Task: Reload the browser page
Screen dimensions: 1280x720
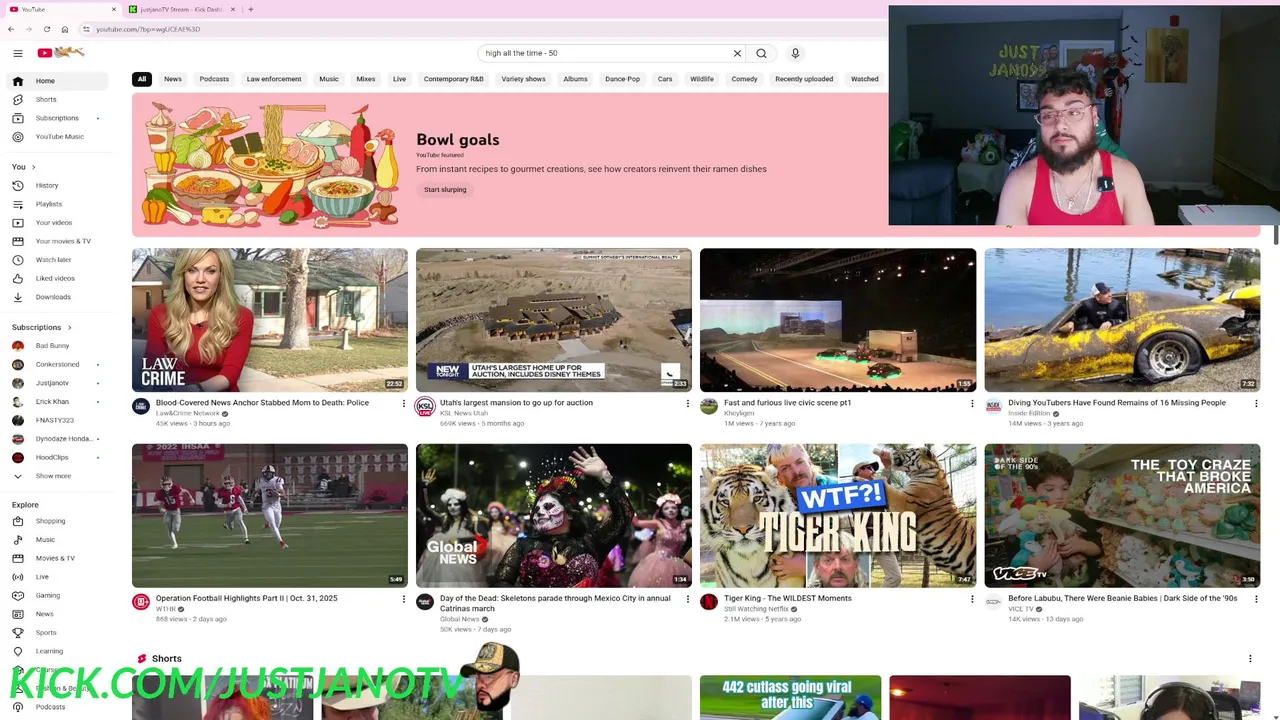Action: click(x=46, y=29)
